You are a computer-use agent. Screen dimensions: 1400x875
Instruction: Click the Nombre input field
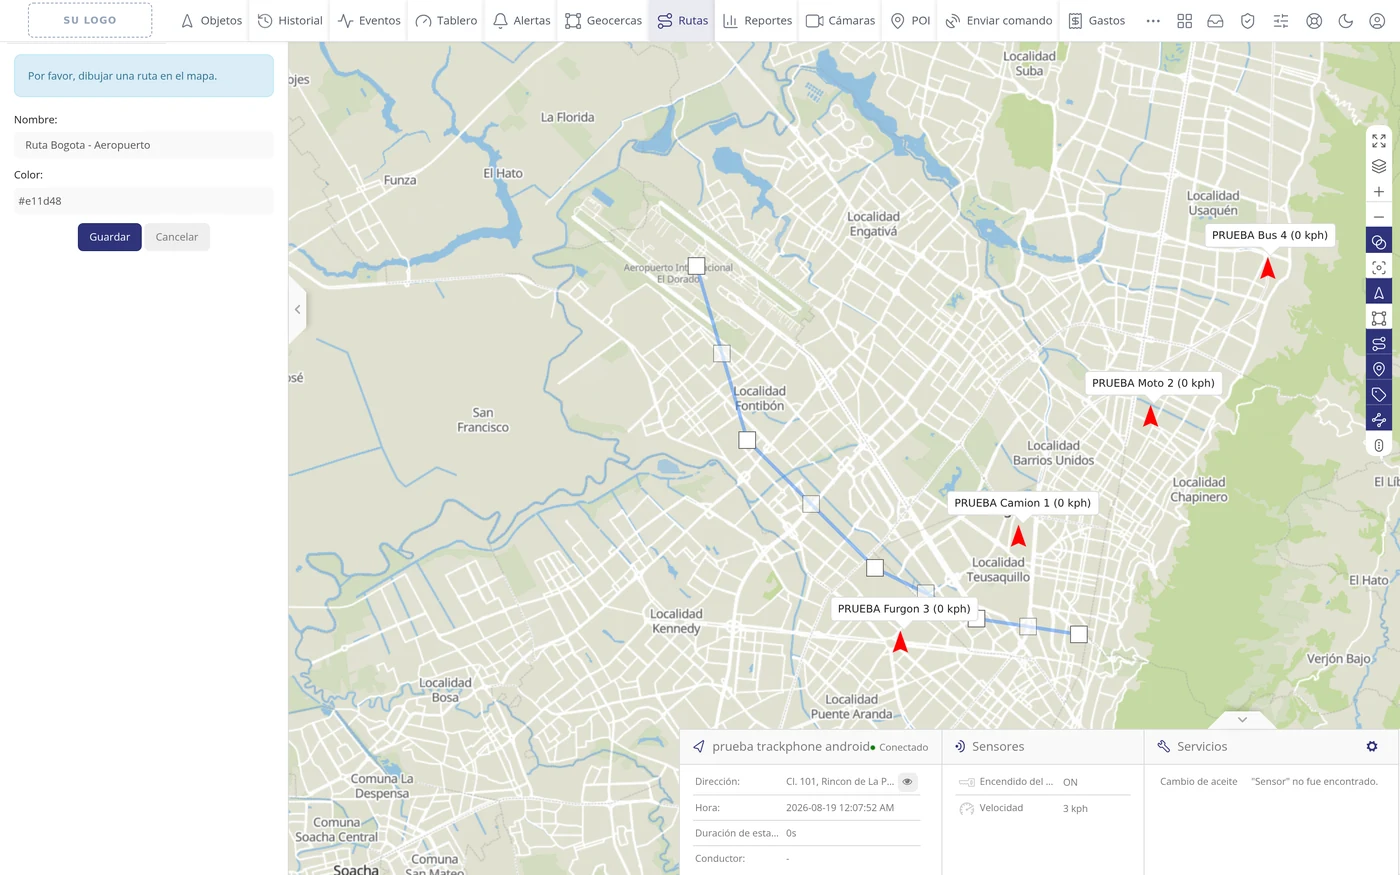144,145
